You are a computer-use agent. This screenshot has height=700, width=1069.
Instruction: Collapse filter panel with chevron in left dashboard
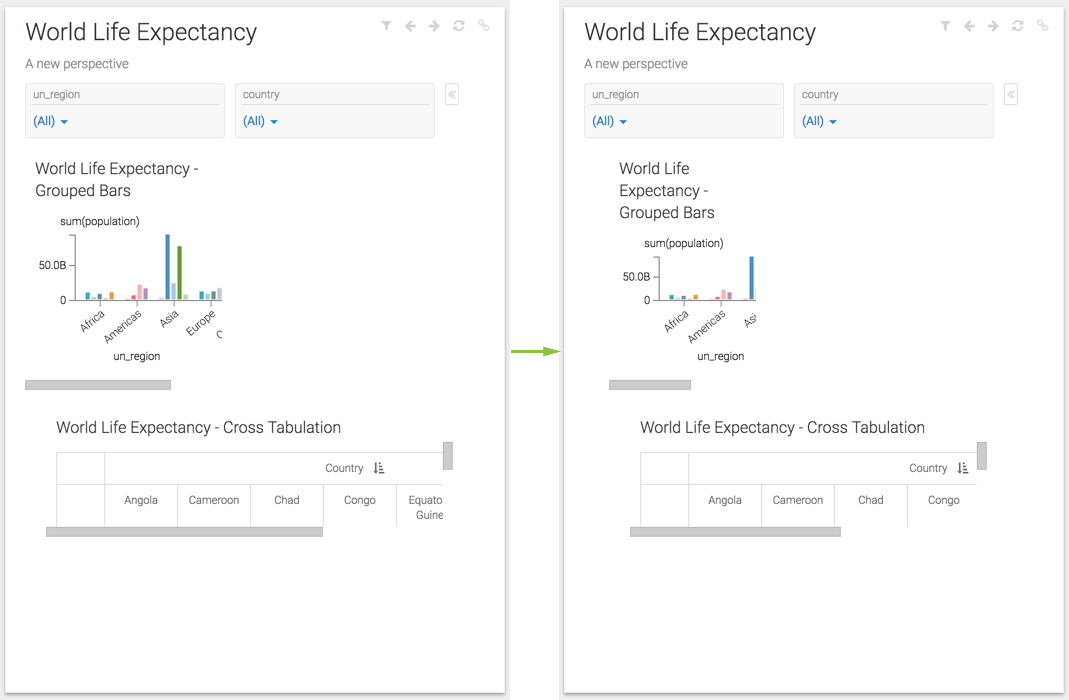click(452, 95)
